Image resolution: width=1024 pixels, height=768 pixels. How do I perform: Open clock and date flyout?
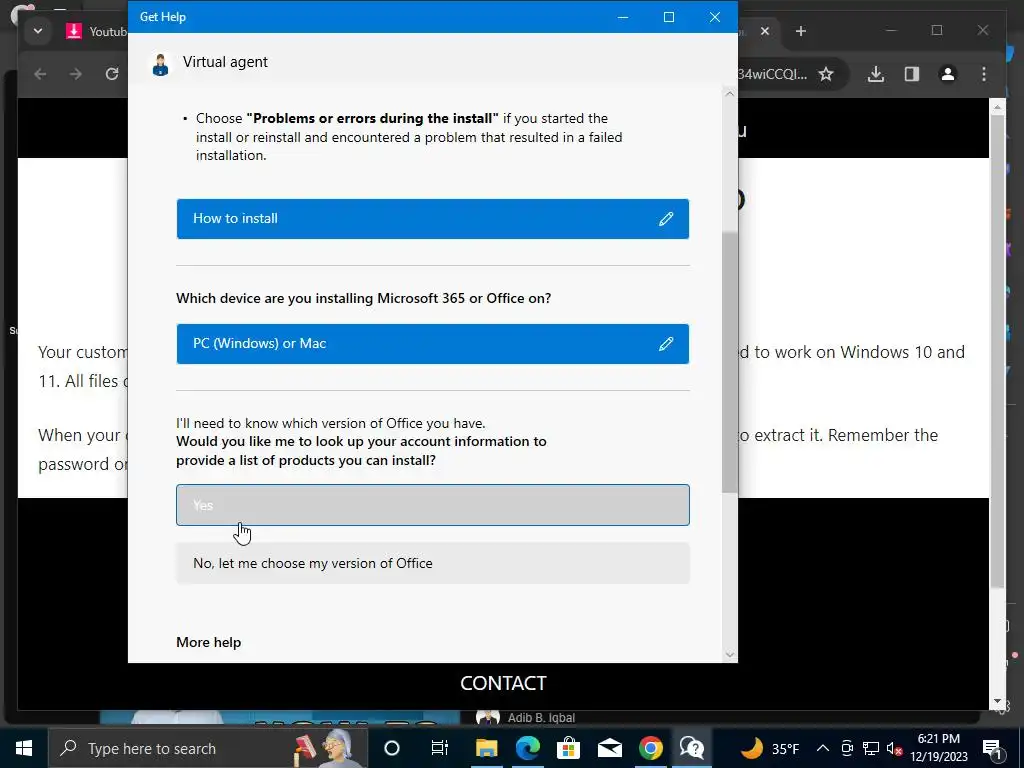pos(938,748)
